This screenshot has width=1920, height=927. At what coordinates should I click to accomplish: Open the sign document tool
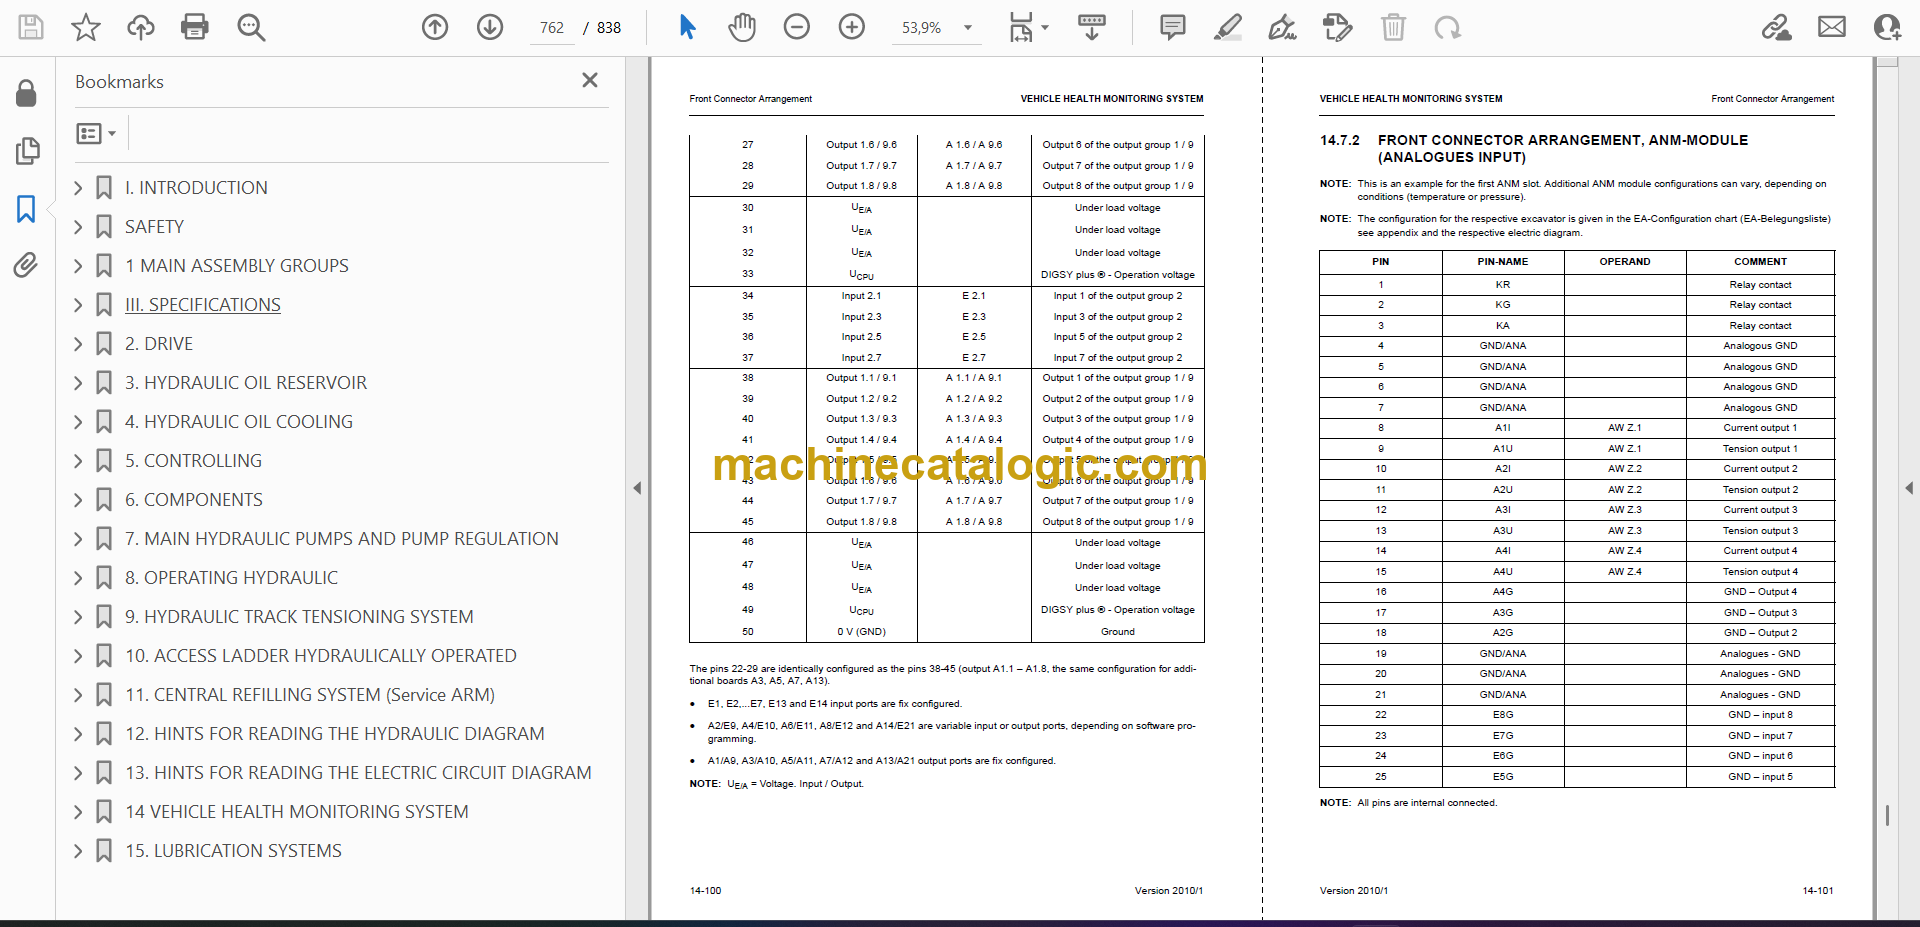[x=1283, y=27]
